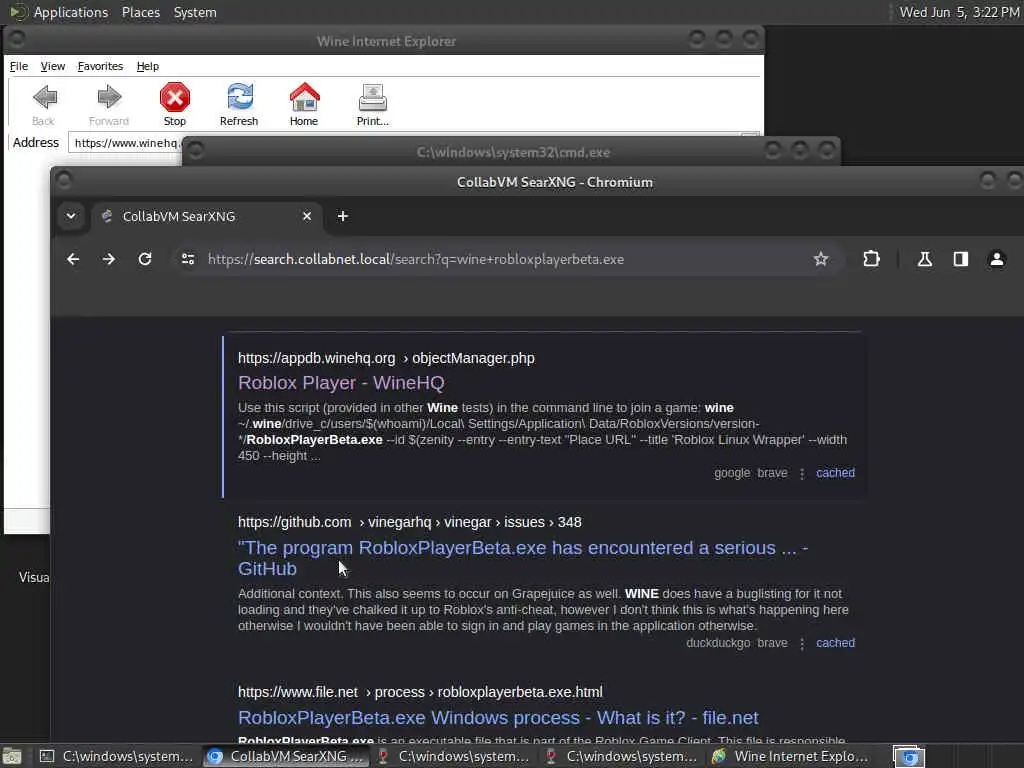
Task: Click Refresh icon in Wine Internet Explorer
Action: 240,97
